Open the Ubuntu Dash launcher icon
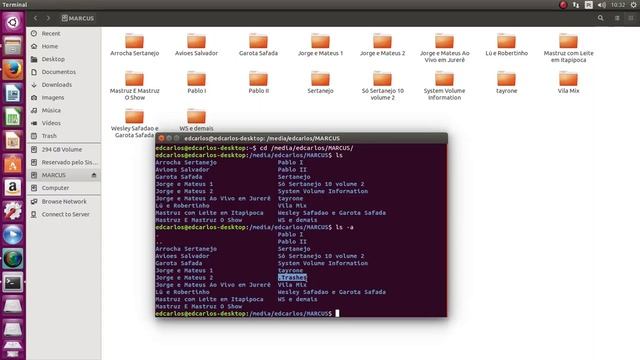The height and width of the screenshot is (360, 640). coord(13,22)
